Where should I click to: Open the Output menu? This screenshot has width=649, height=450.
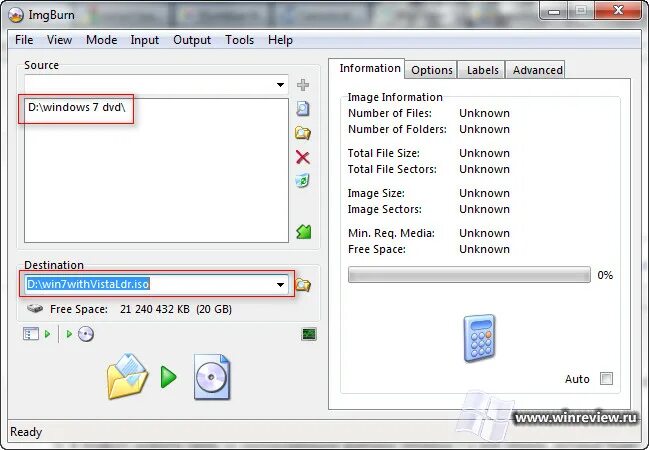click(x=192, y=40)
